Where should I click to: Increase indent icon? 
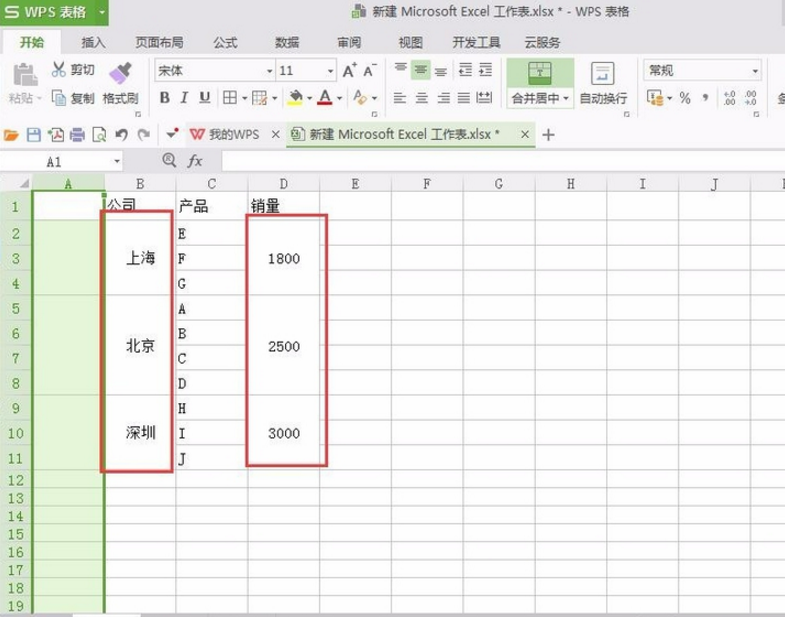click(x=486, y=70)
